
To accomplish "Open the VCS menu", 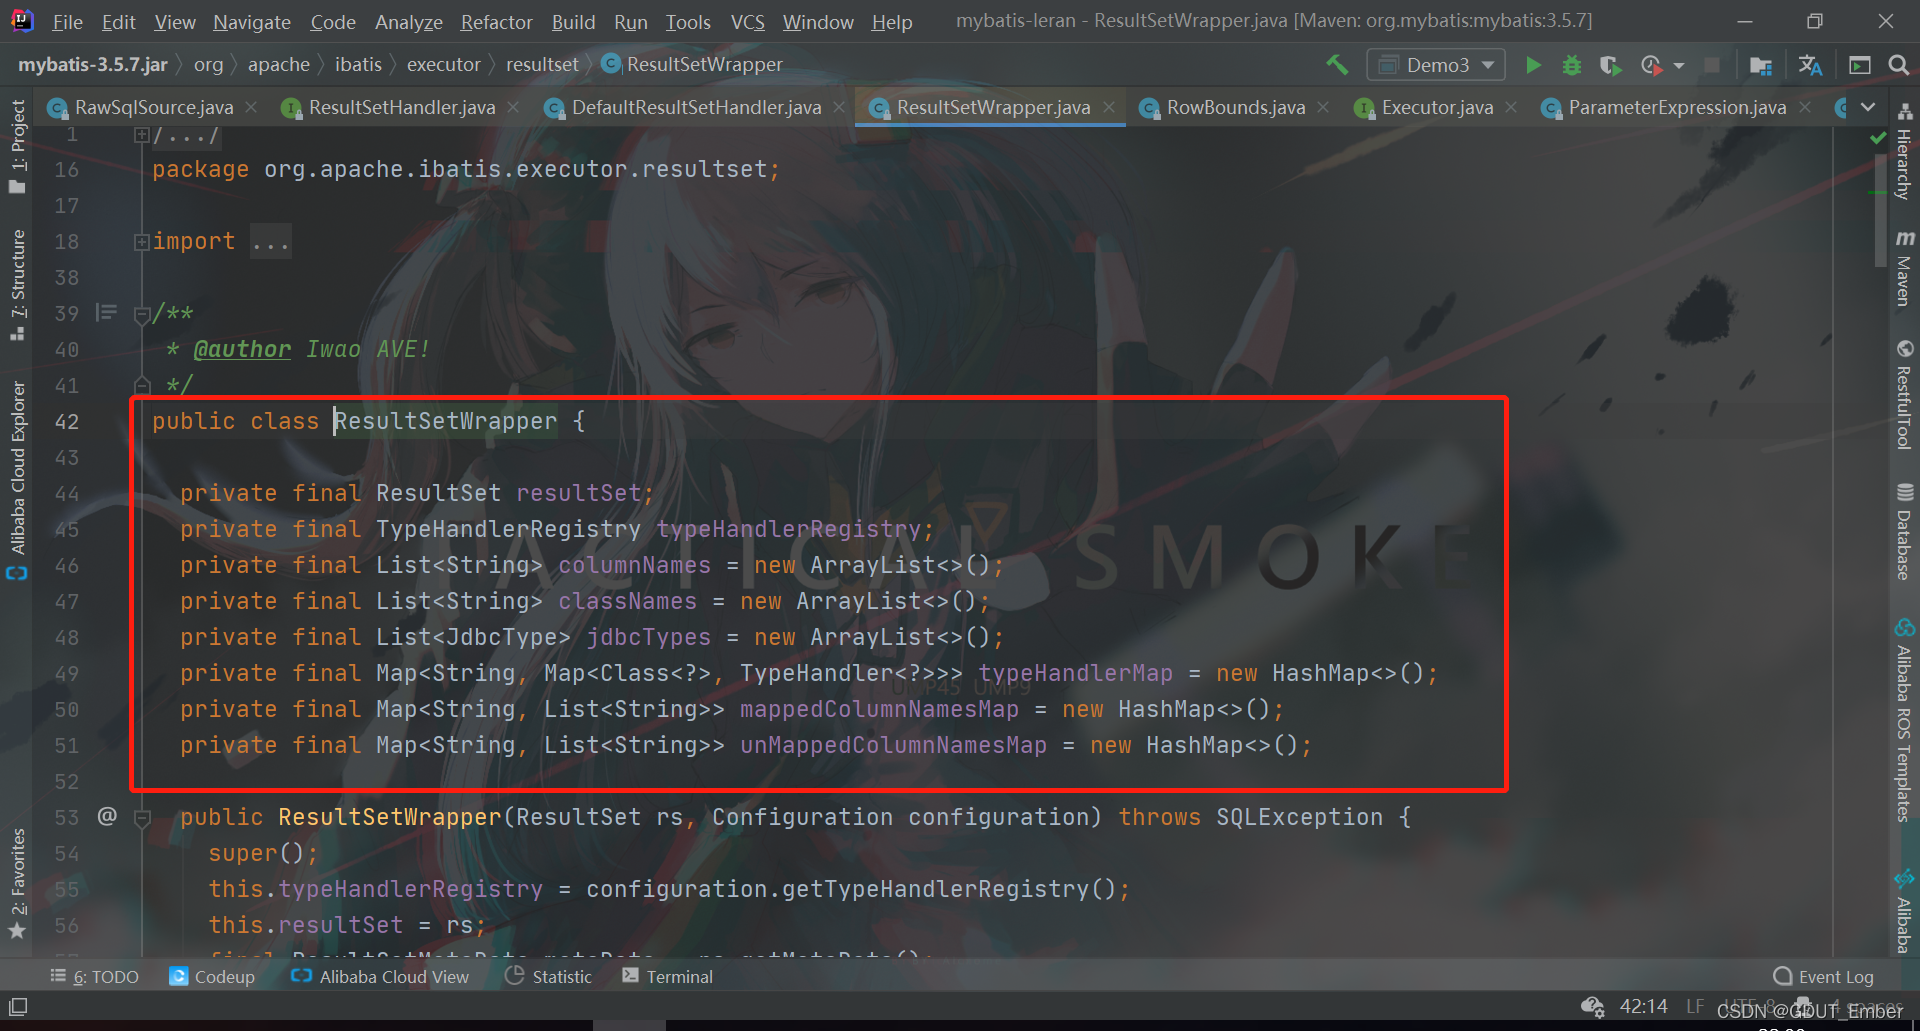I will point(747,22).
